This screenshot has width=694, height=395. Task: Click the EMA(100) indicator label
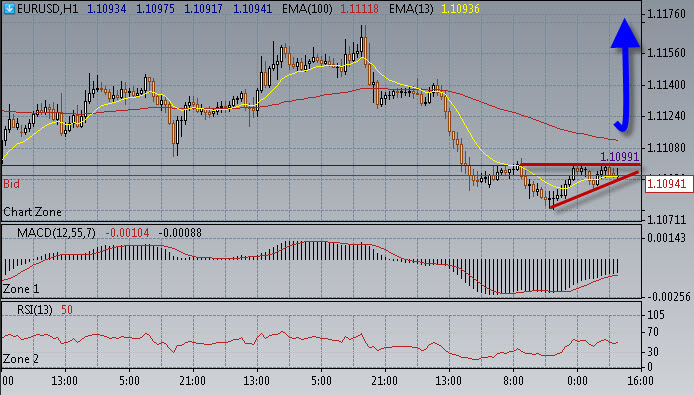coord(307,9)
